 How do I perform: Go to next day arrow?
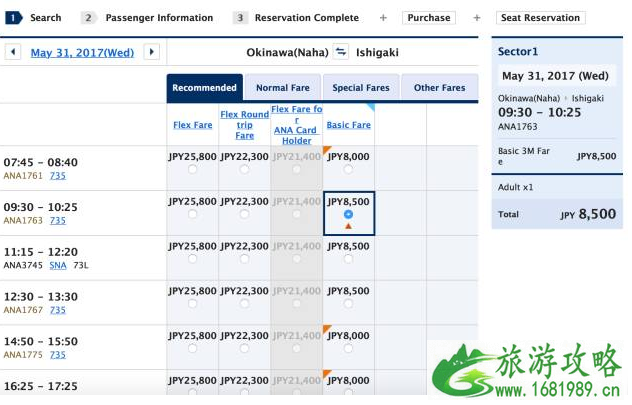[x=152, y=52]
